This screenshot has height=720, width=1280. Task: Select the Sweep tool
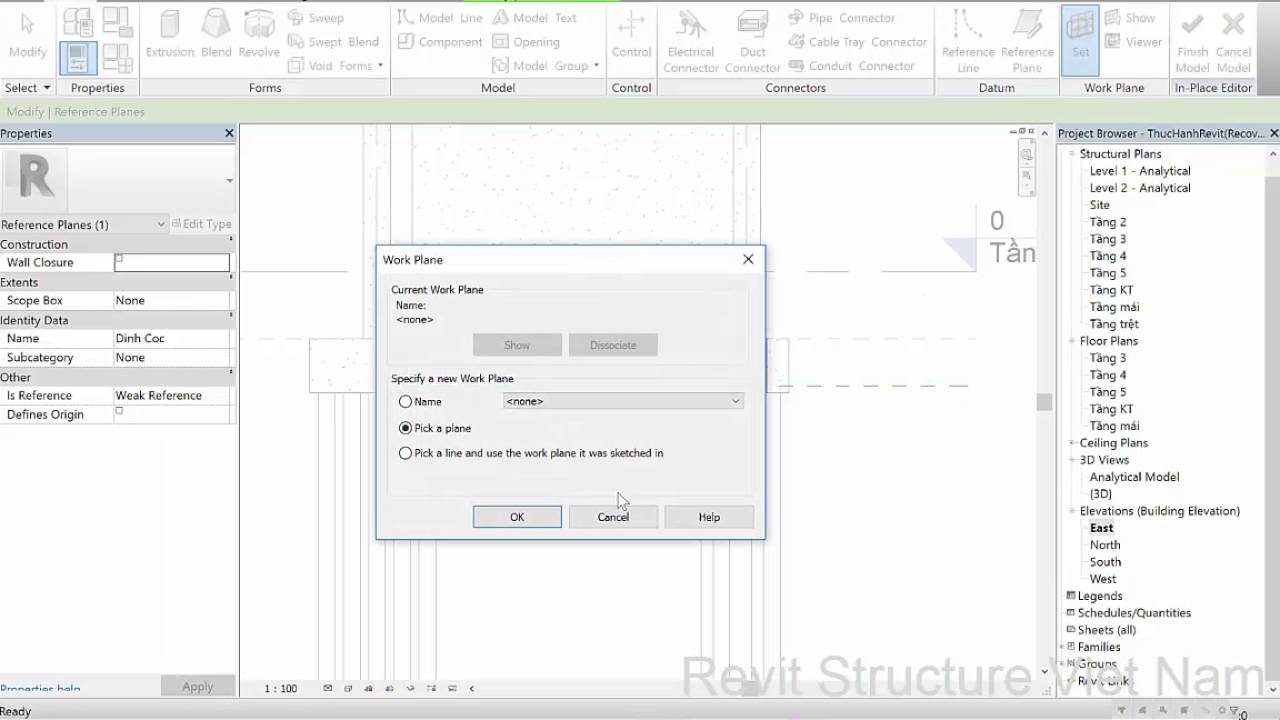(316, 18)
